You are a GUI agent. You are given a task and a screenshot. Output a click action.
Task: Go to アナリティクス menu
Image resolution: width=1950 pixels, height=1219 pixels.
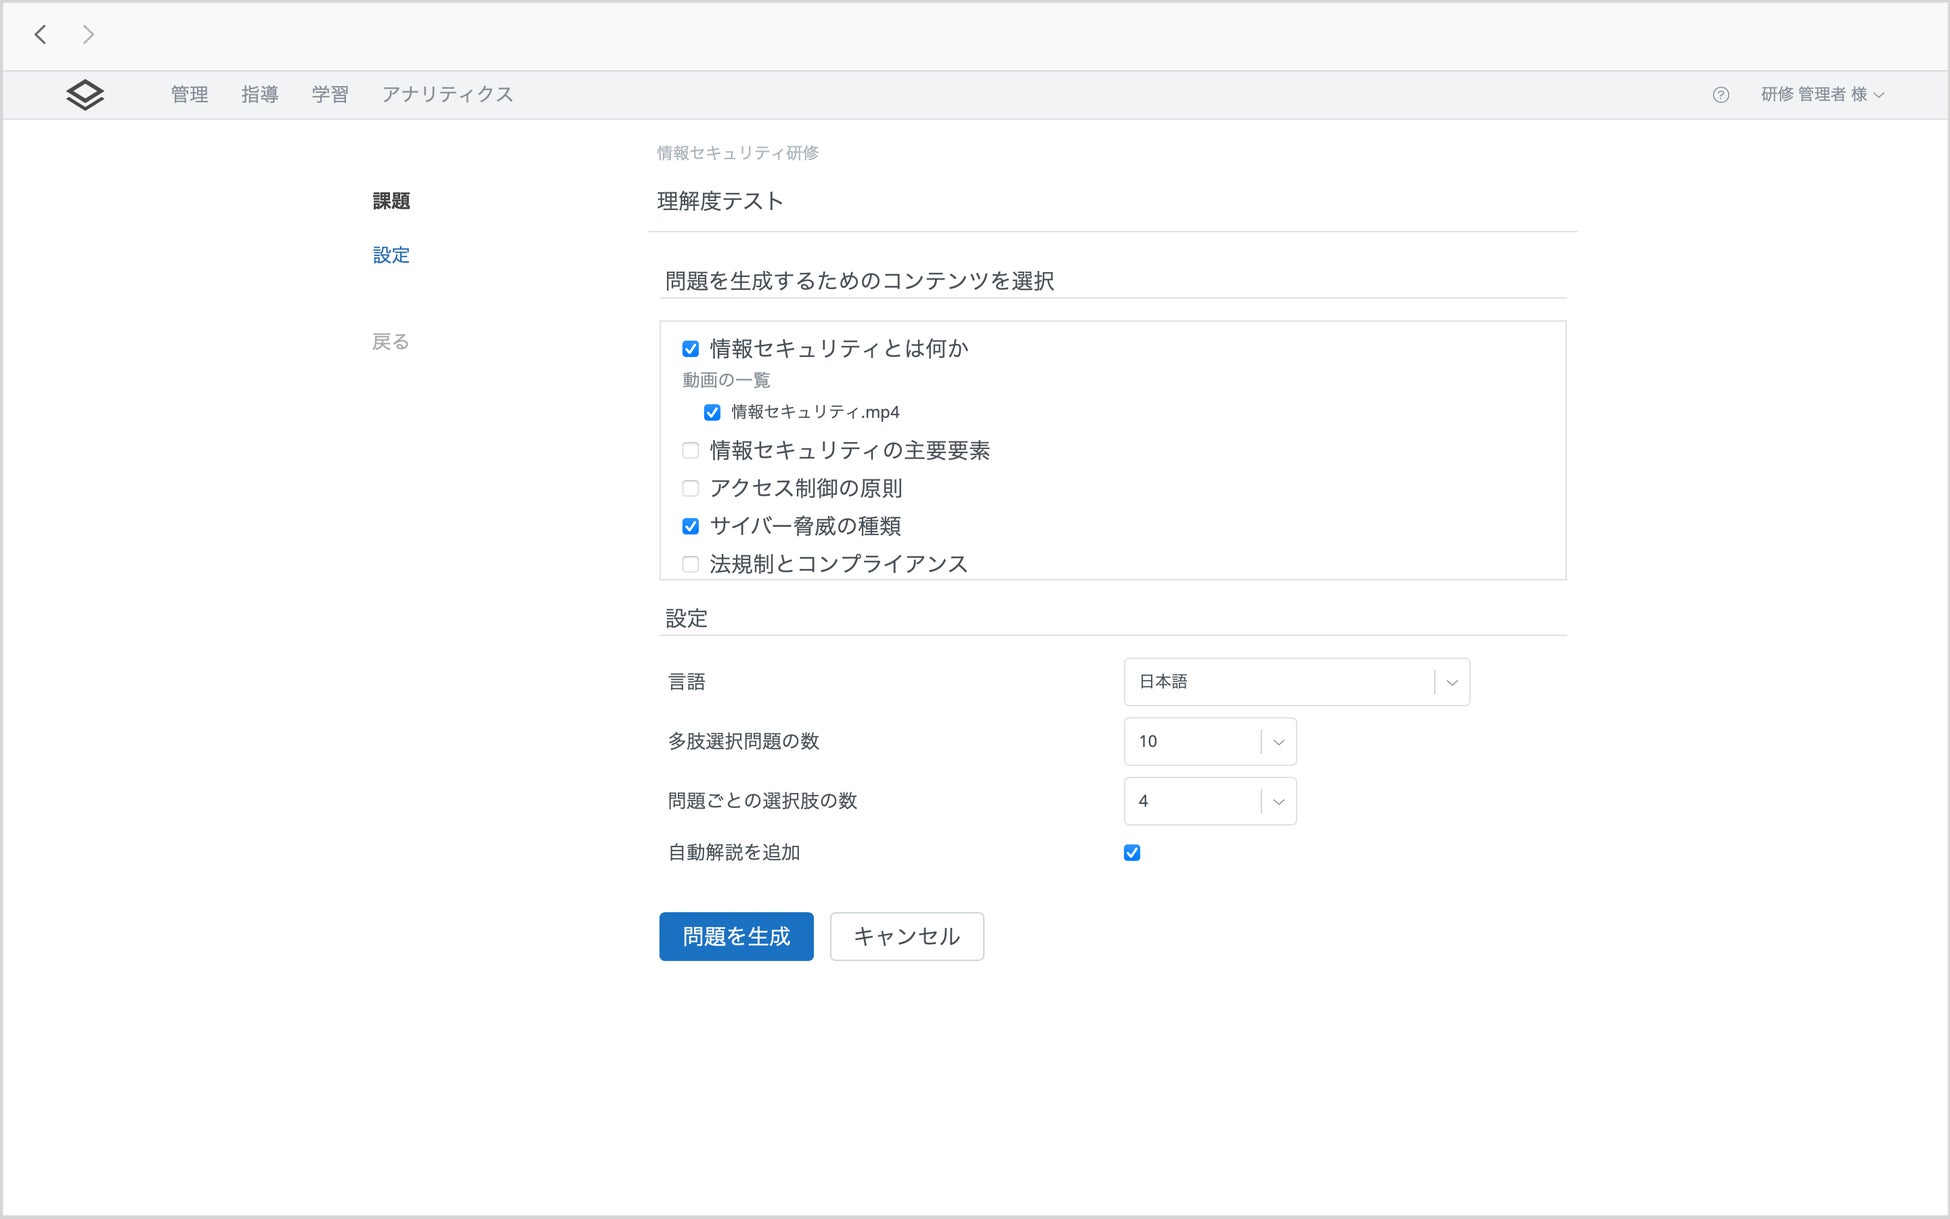pos(447,95)
